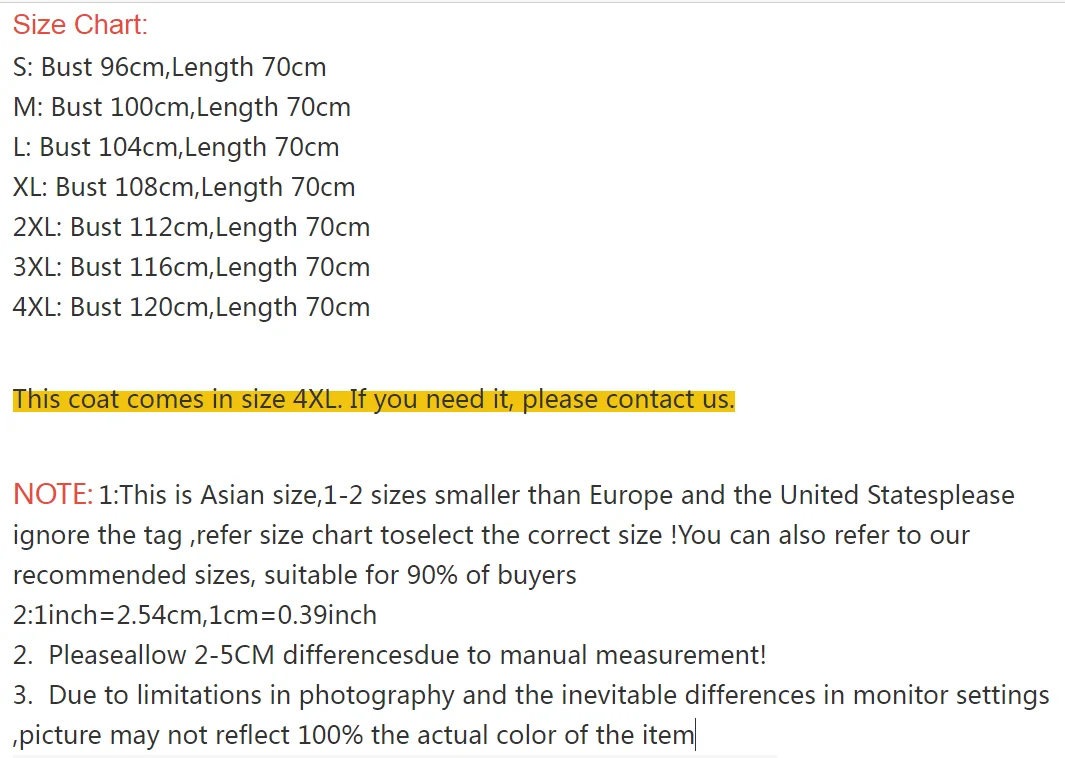Click the '4XL: Bust 120cm' size line

pos(192,308)
